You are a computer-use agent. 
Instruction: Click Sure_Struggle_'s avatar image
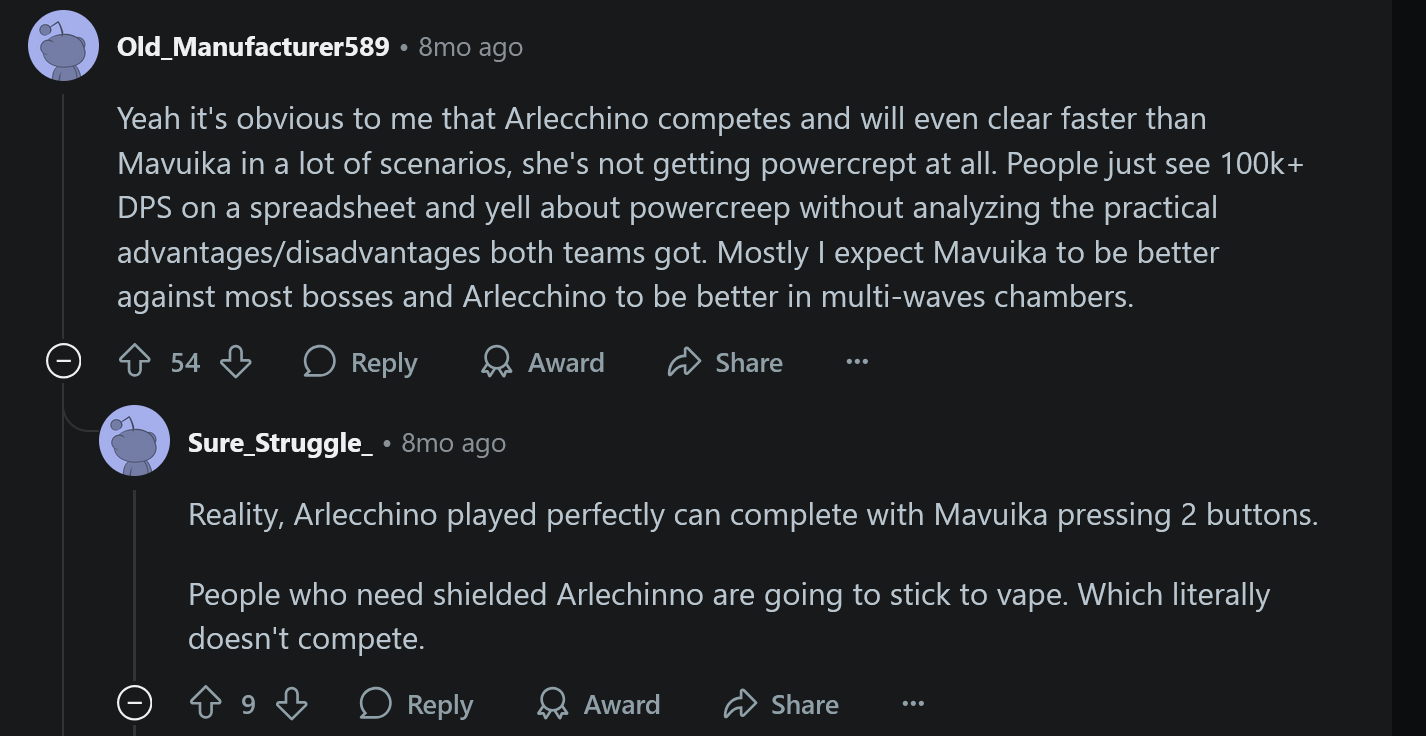134,441
